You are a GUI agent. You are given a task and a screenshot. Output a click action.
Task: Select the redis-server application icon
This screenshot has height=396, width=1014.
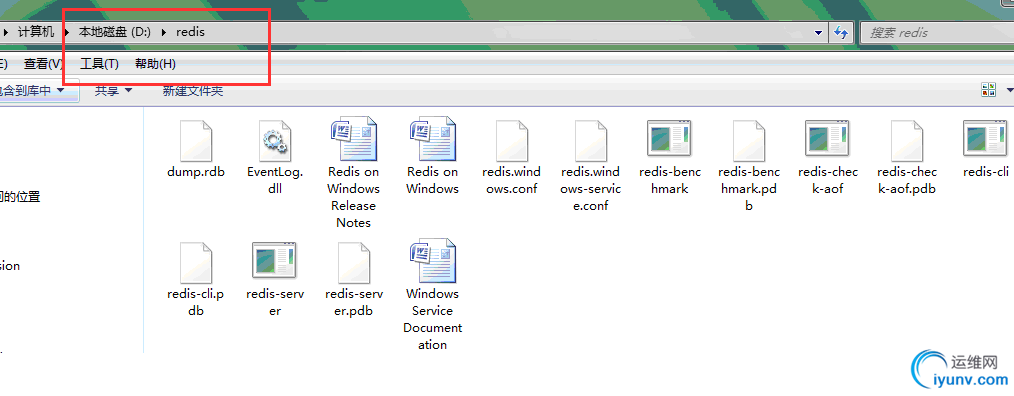(274, 259)
